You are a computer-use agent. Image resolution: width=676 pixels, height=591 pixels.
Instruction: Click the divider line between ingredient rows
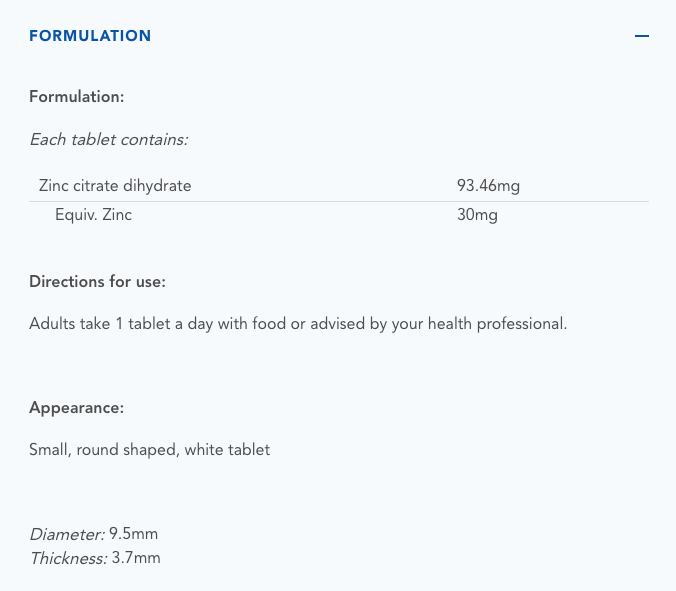point(340,201)
